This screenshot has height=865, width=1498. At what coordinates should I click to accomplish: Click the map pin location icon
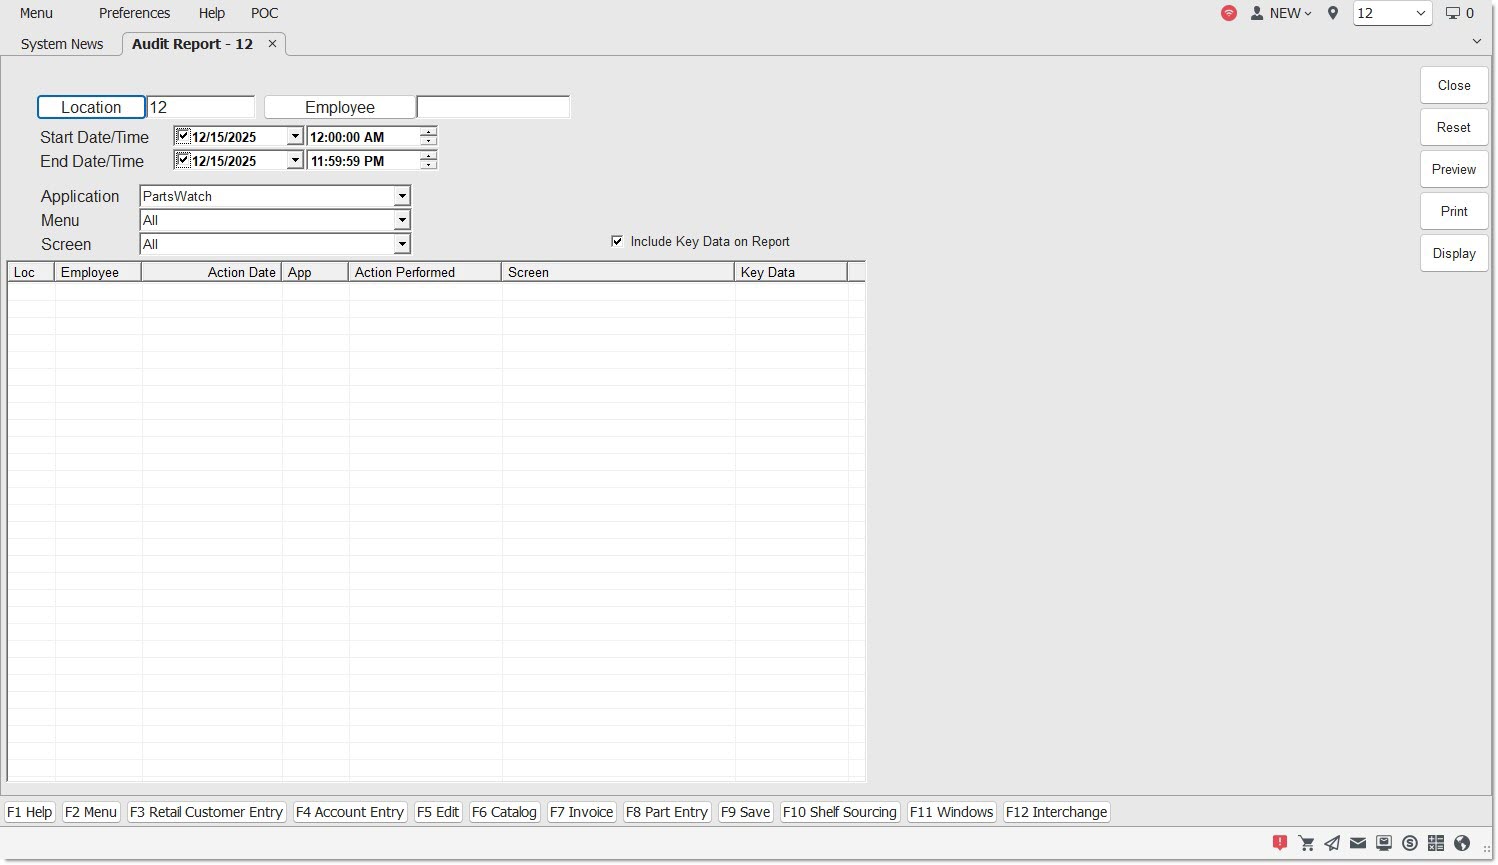pos(1333,13)
